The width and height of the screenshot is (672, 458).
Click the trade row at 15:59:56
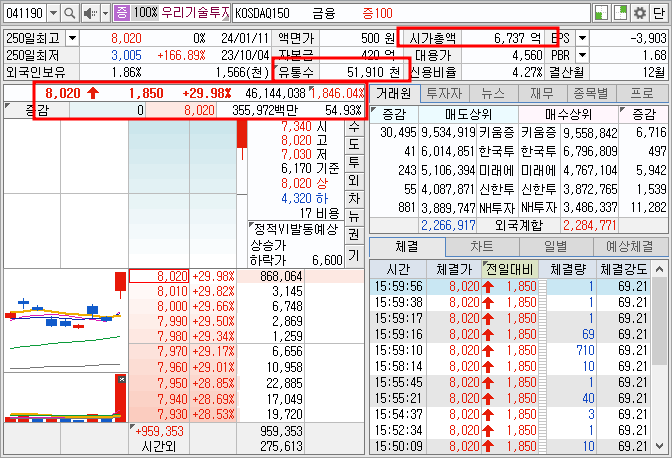pyautogui.click(x=509, y=286)
